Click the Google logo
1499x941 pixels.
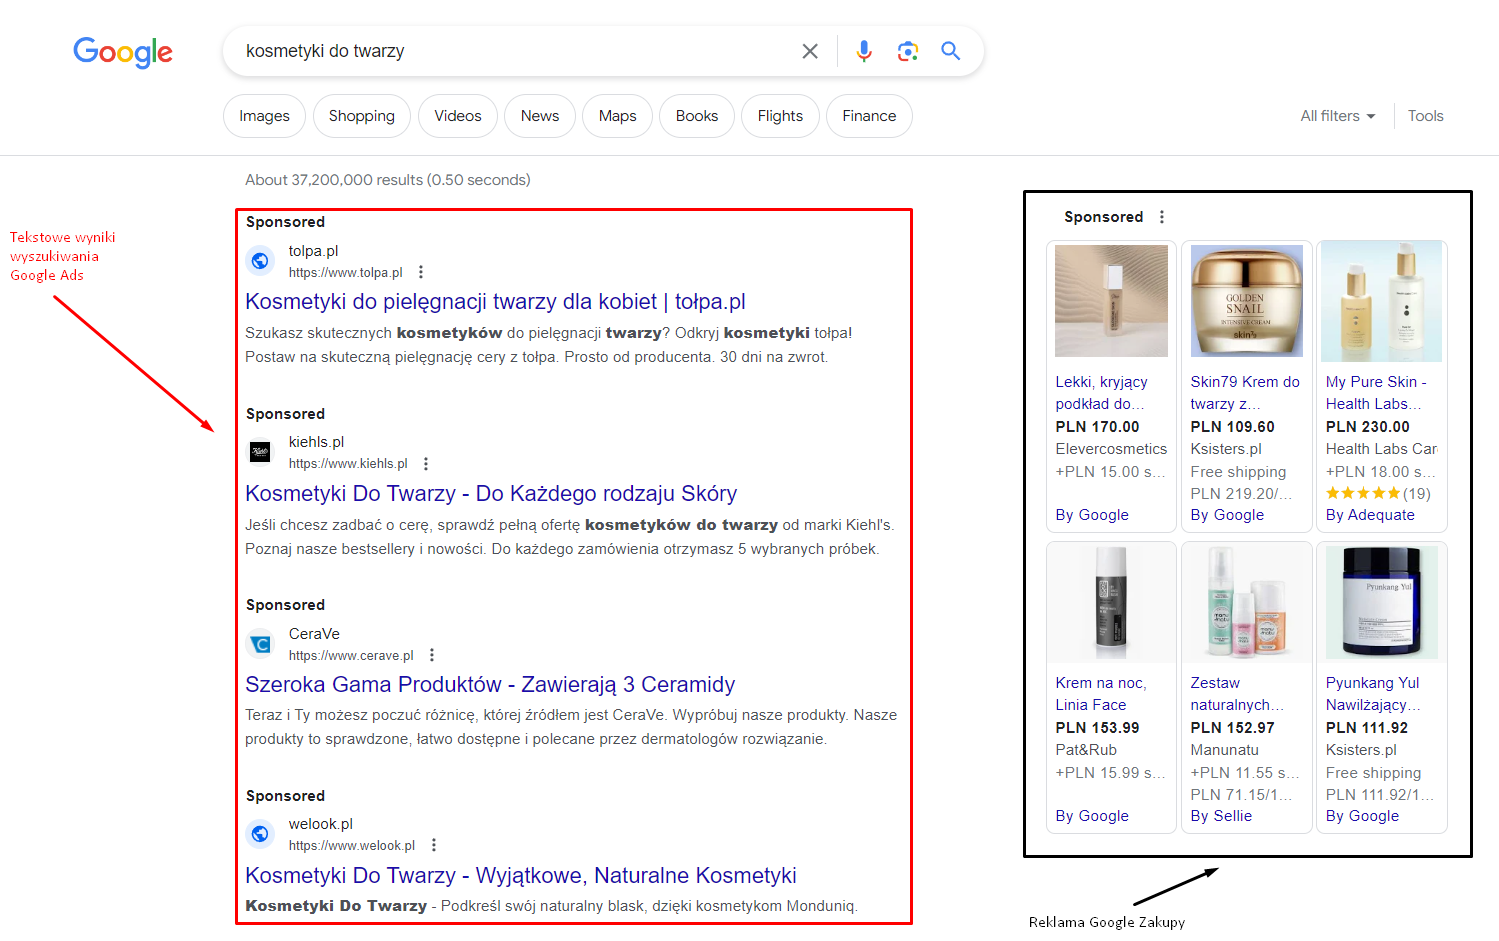(123, 52)
